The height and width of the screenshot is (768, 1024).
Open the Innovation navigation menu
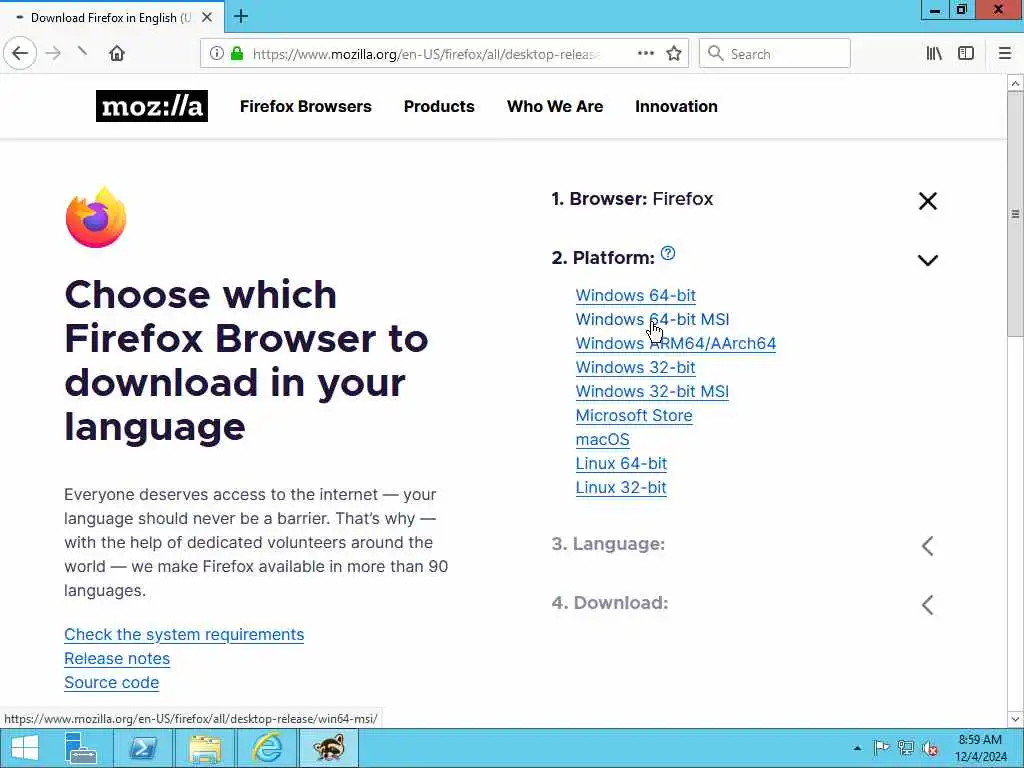tap(676, 106)
